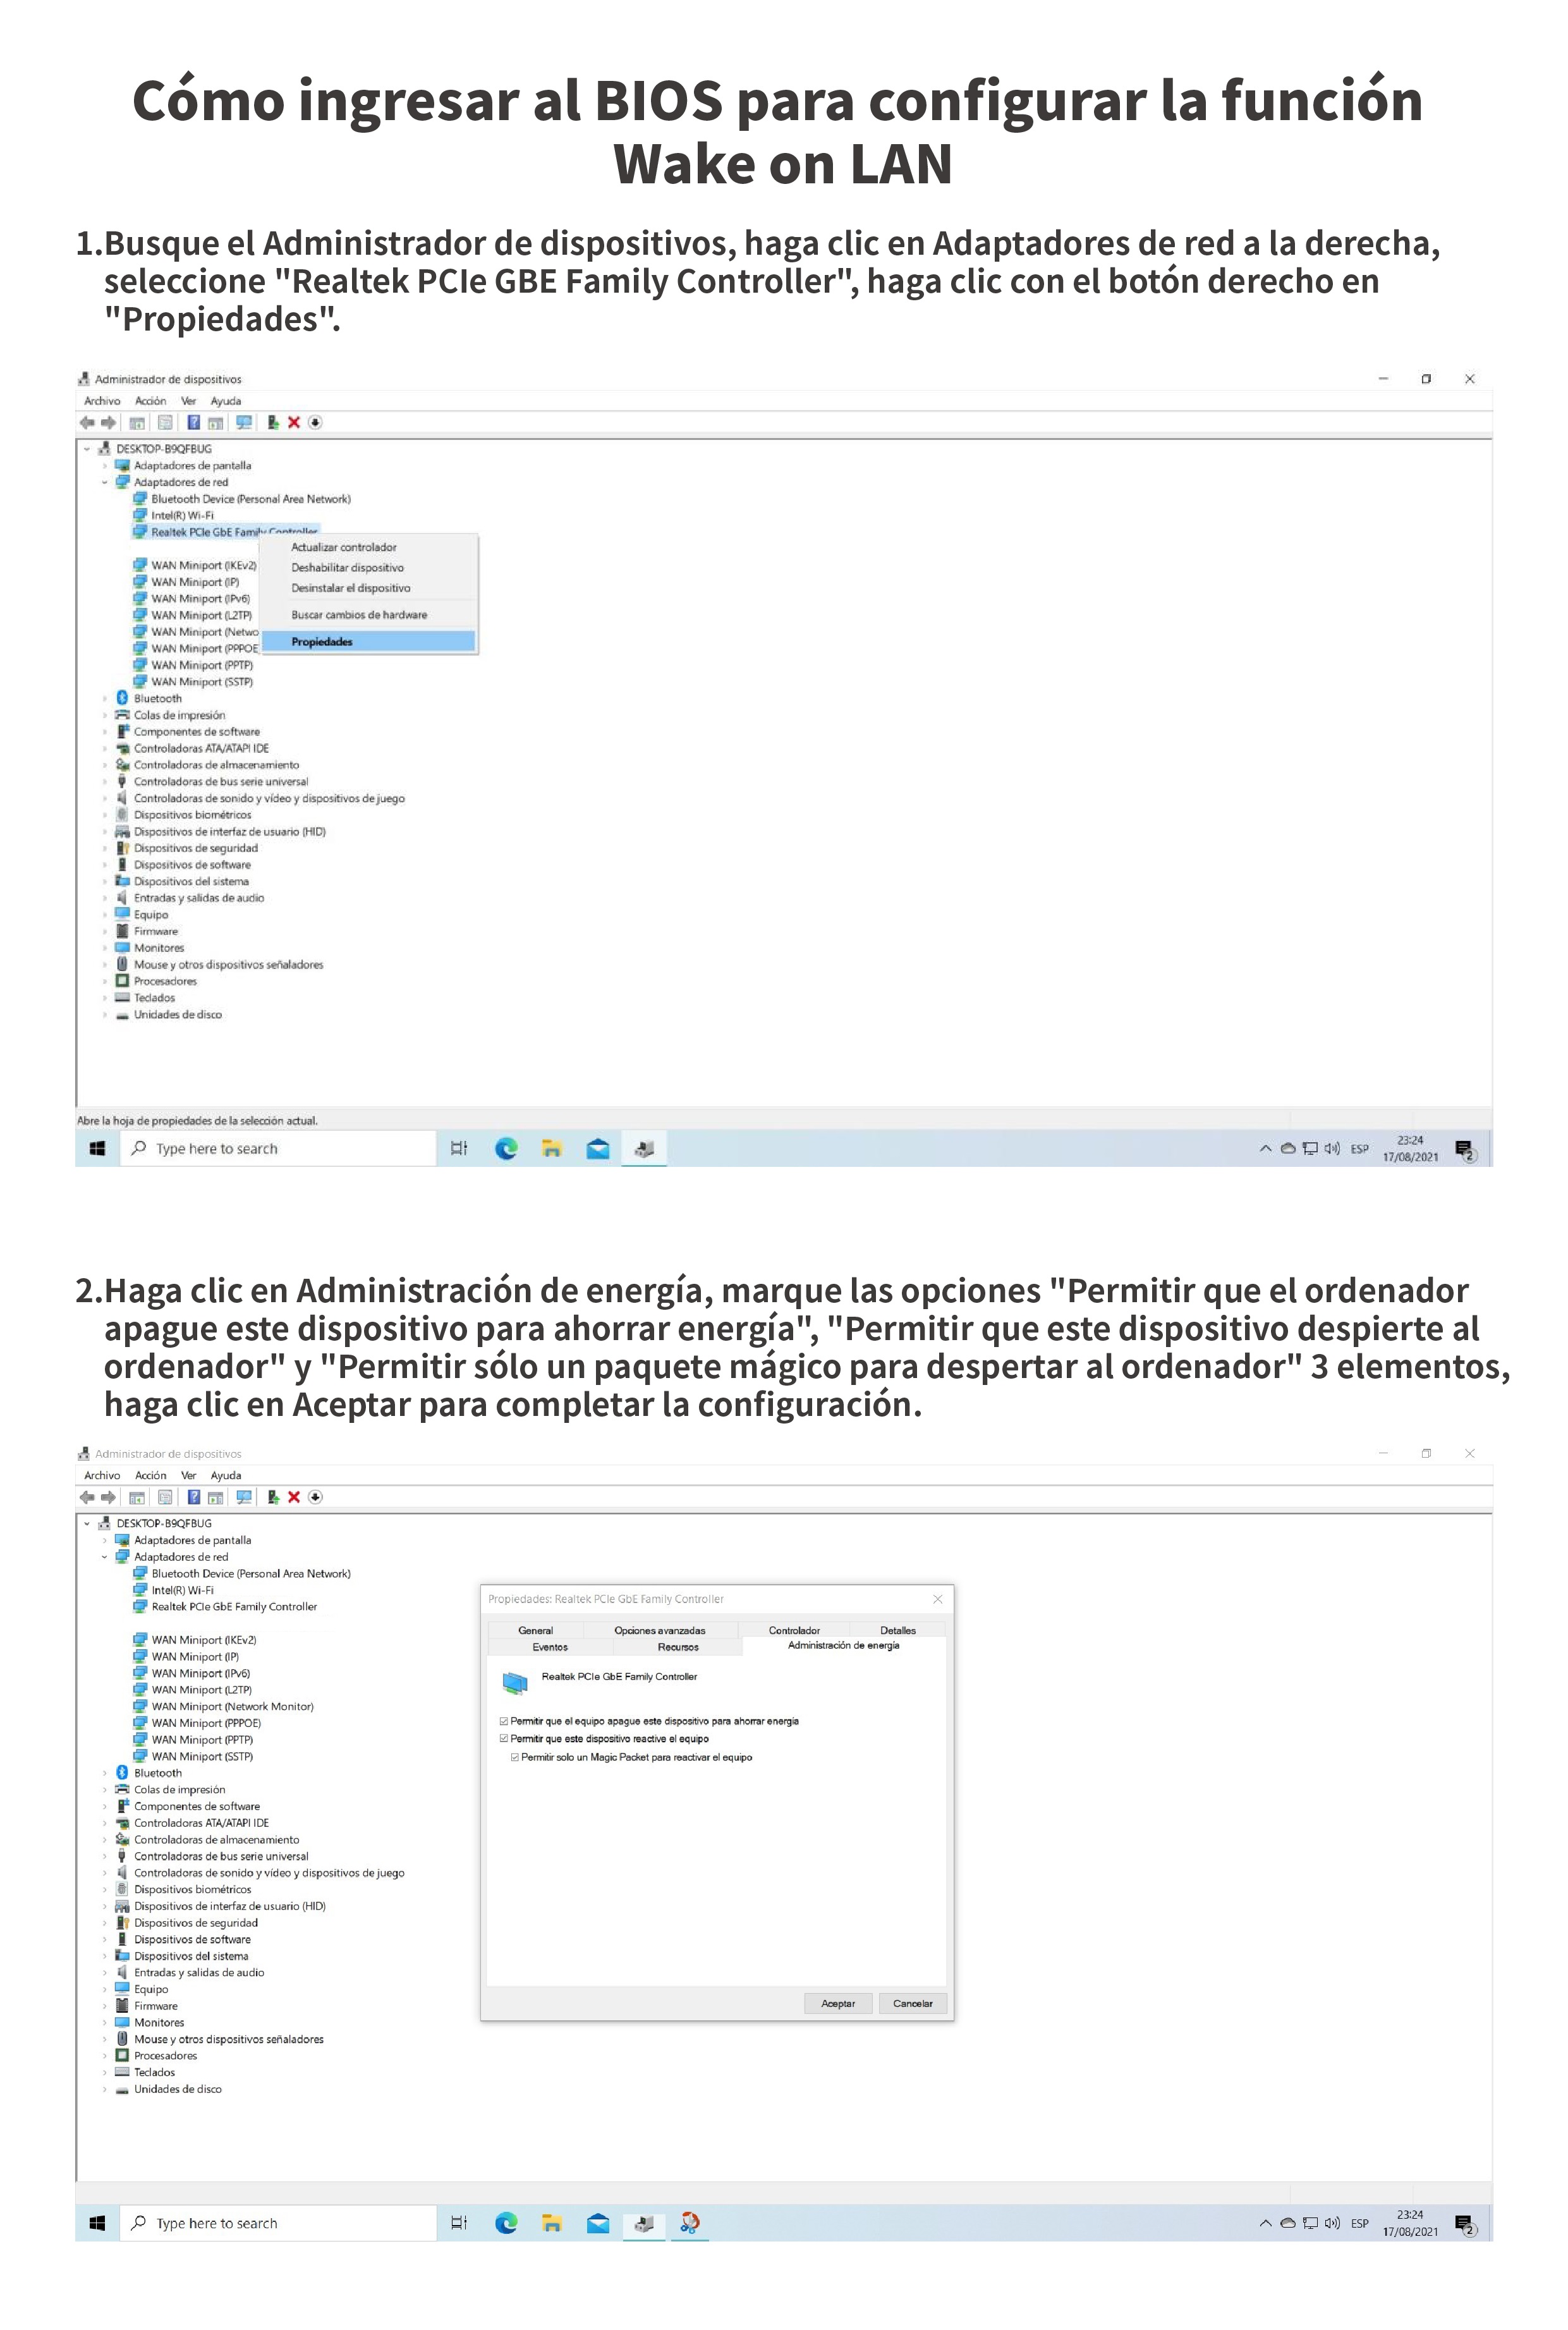Click the Aceptar button
This screenshot has width=1568, height=2330.
click(838, 2003)
